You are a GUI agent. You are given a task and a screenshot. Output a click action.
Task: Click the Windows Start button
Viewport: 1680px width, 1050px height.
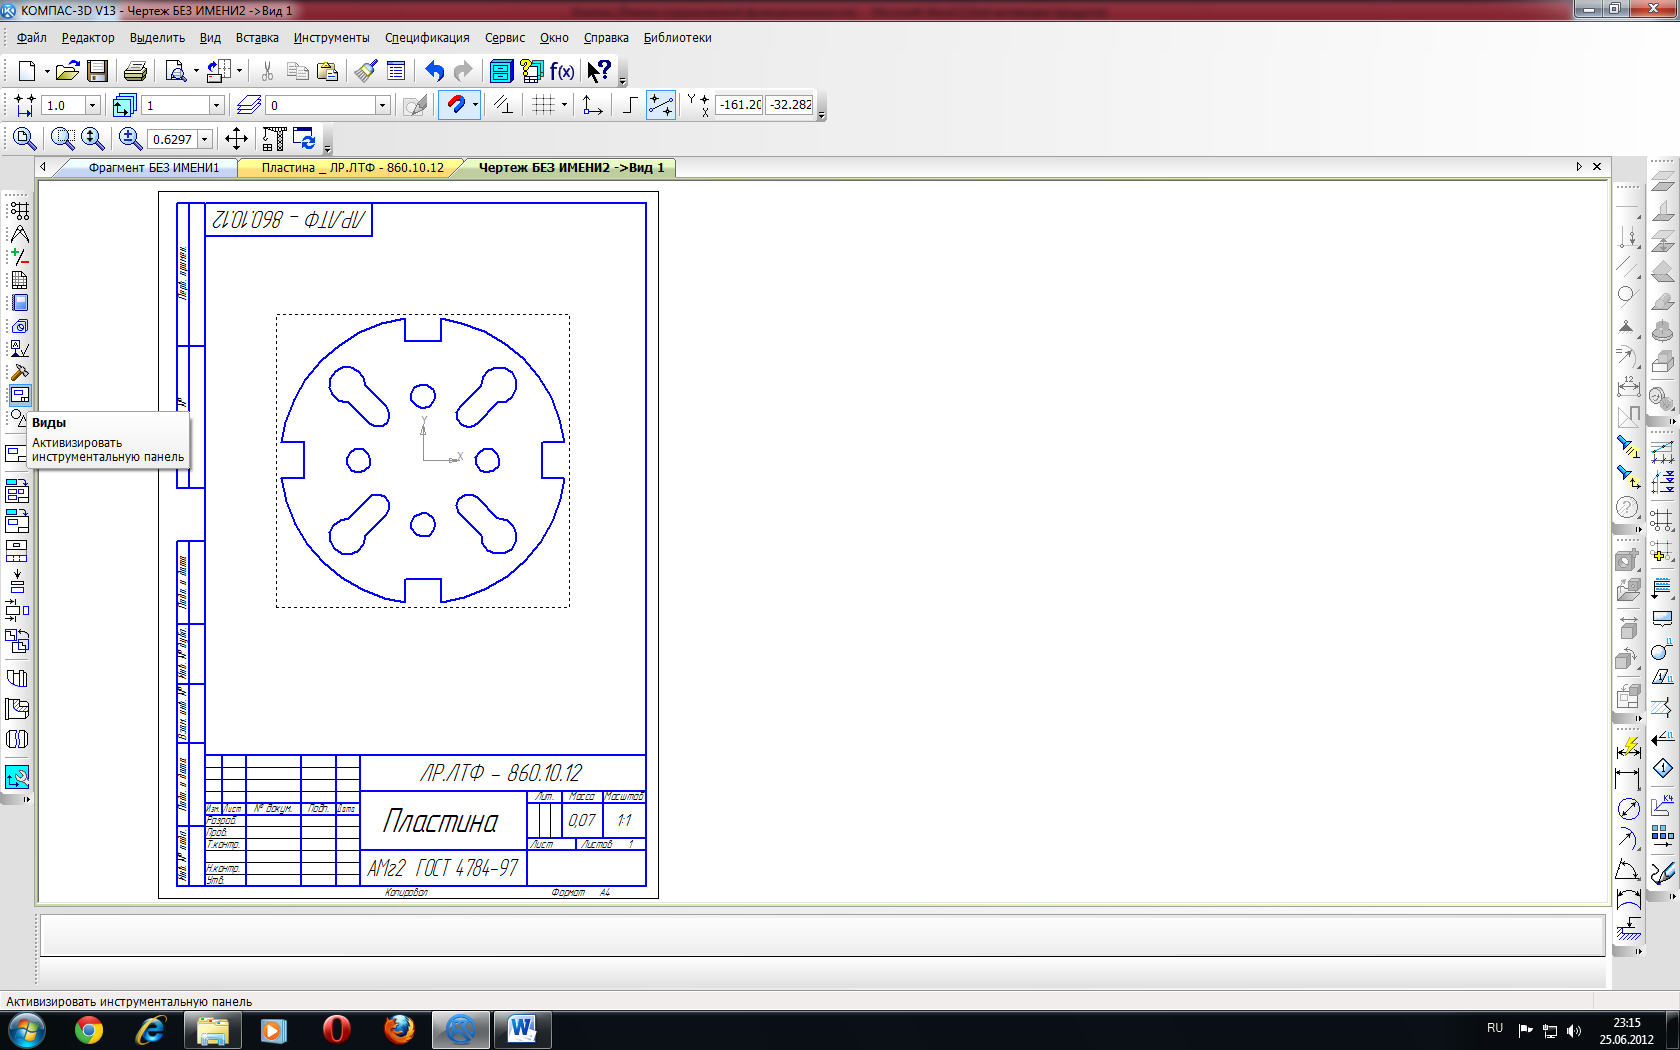point(26,1030)
